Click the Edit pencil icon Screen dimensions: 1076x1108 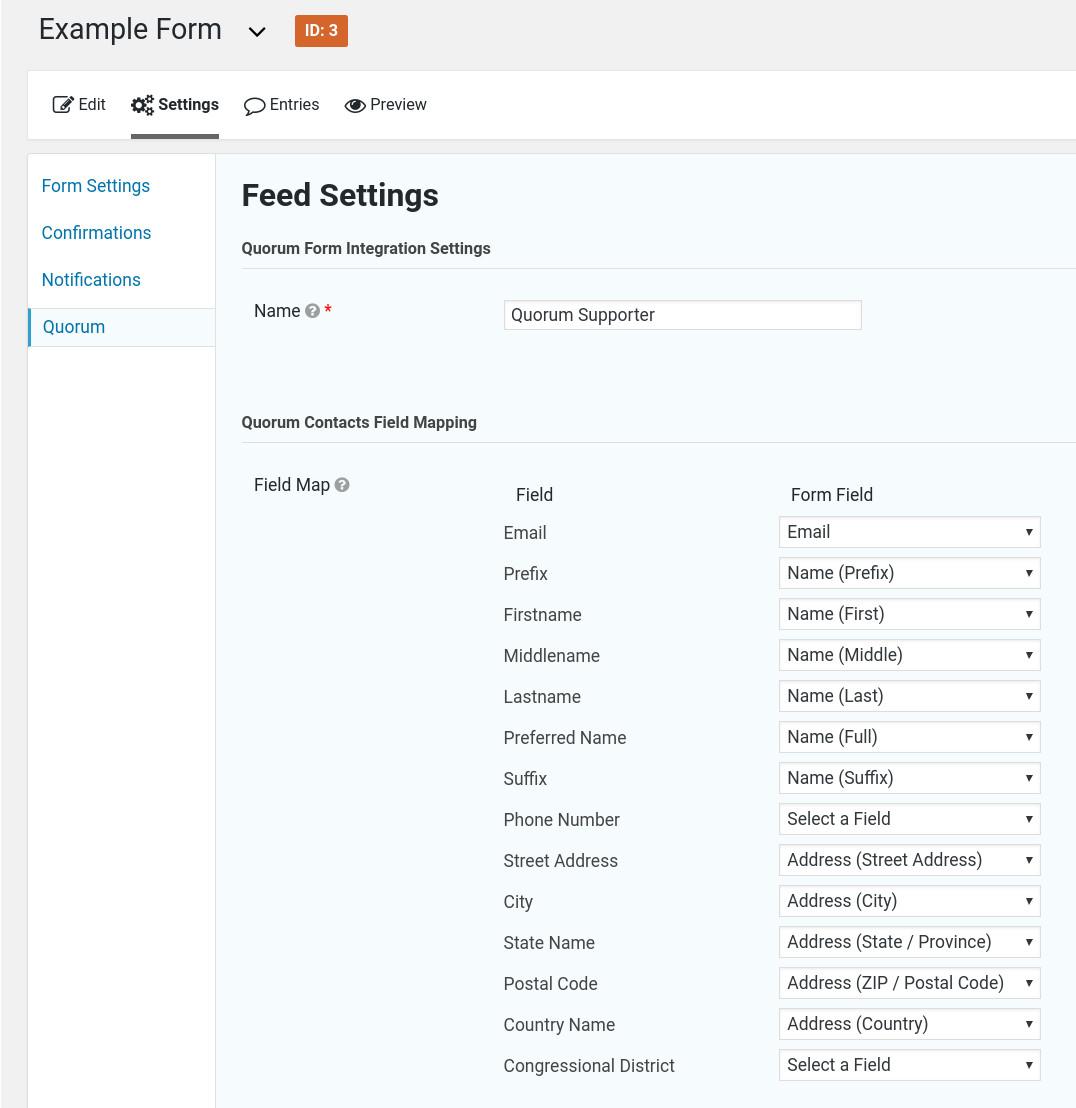tap(63, 105)
